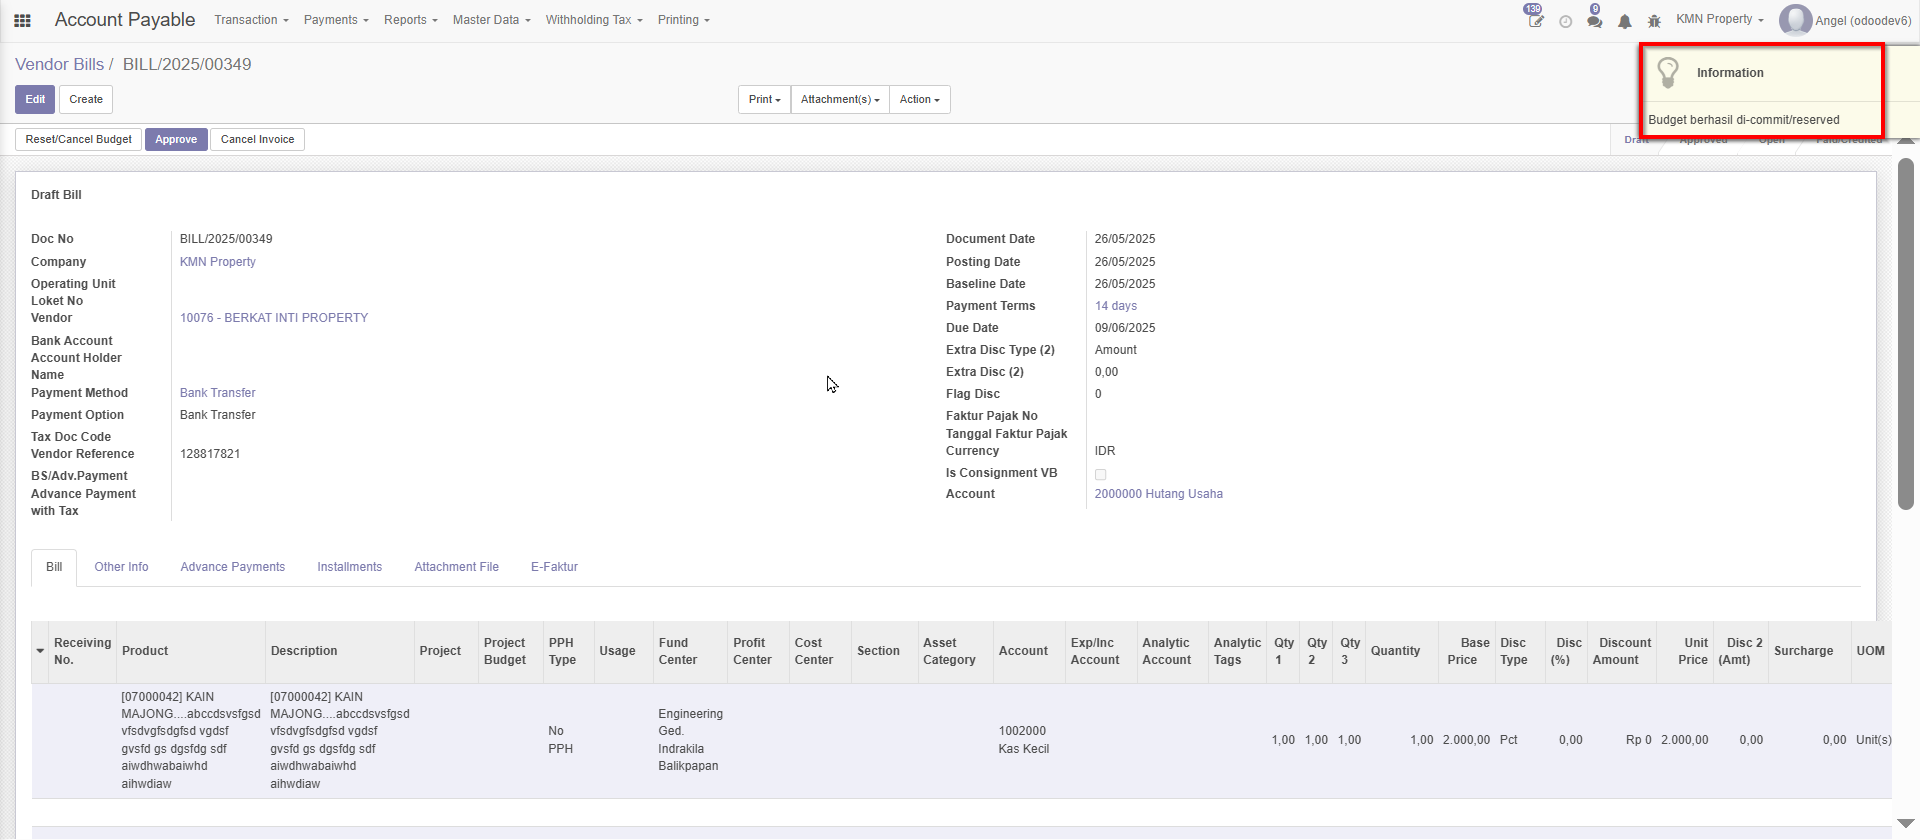
Task: Click the Cancel Invoice button
Action: (257, 139)
